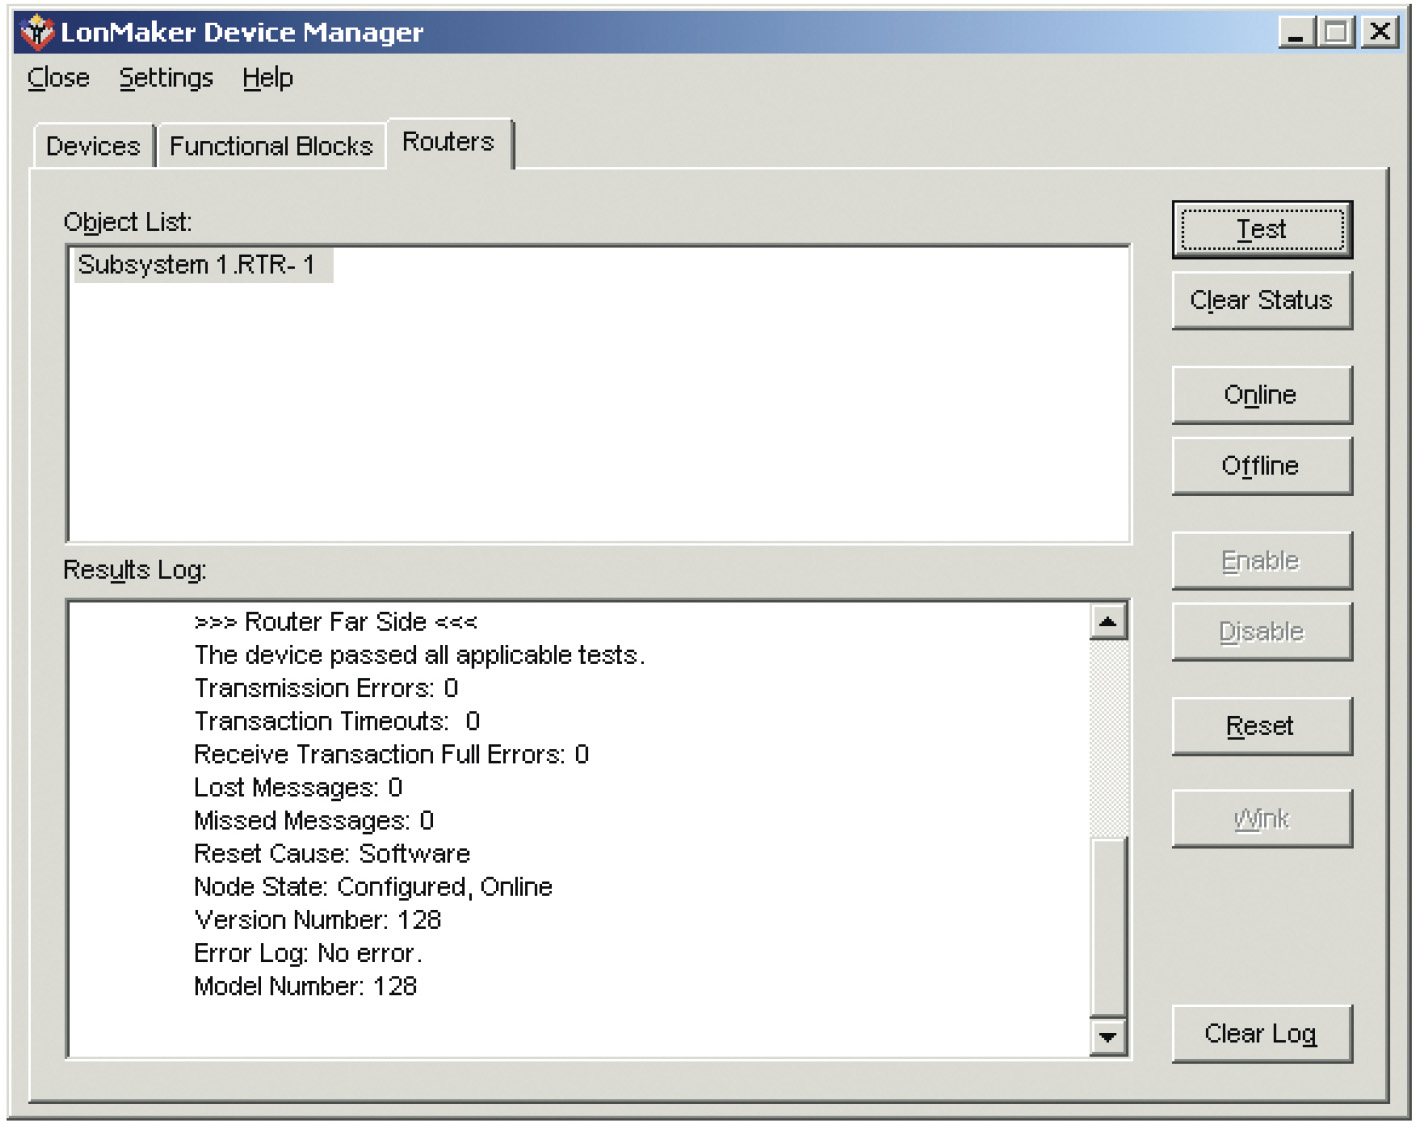Switch to the Devices tab
This screenshot has width=1415, height=1127.
(93, 146)
